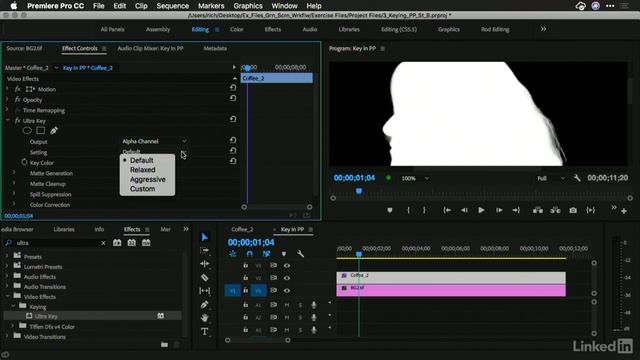
Task: Open the Output Alpha Channel dropdown
Action: 154,141
